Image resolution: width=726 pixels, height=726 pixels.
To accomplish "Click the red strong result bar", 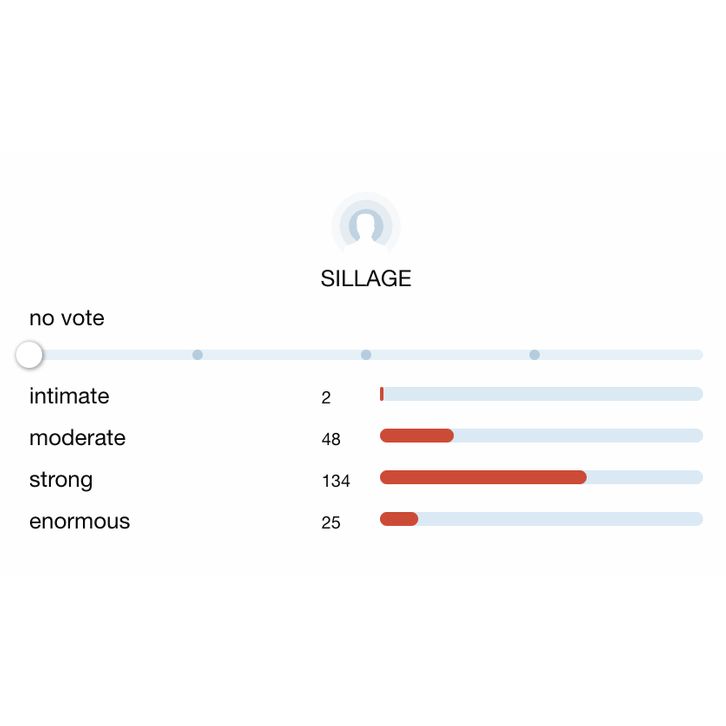I will pyautogui.click(x=483, y=477).
